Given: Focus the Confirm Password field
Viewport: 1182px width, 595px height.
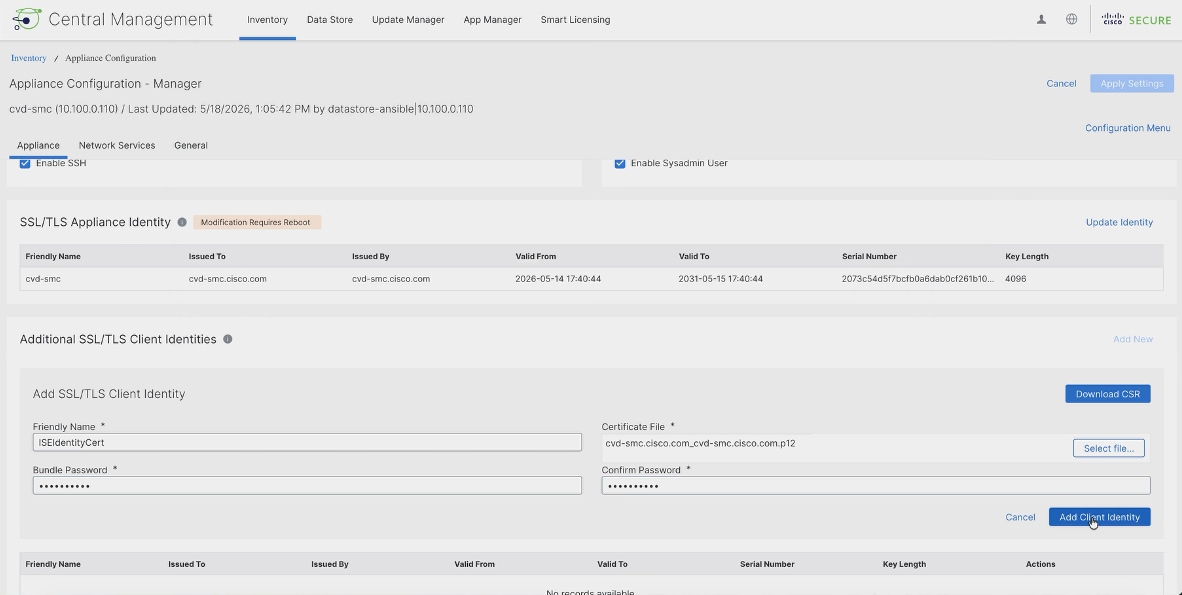Looking at the screenshot, I should (x=876, y=486).
